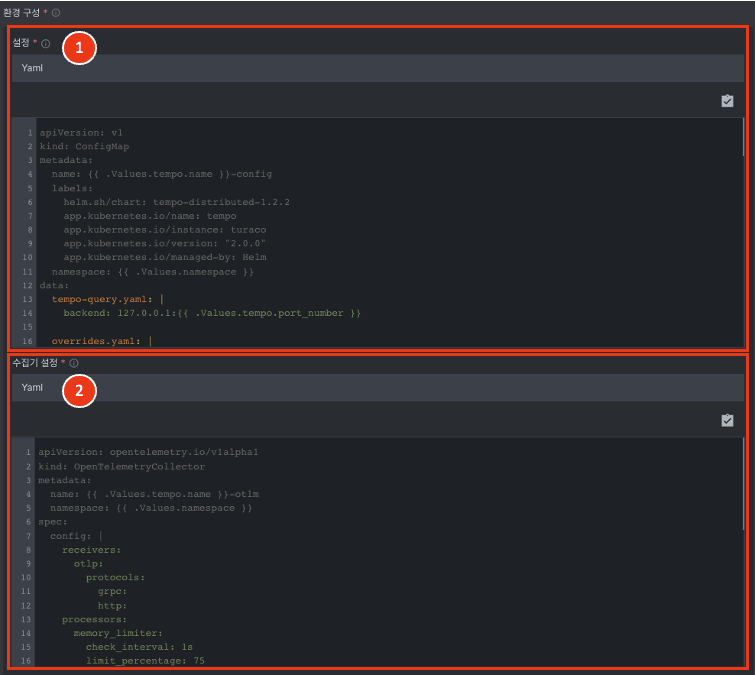
Task: Select the Yaml tab in 설정 section
Action: [x=32, y=68]
